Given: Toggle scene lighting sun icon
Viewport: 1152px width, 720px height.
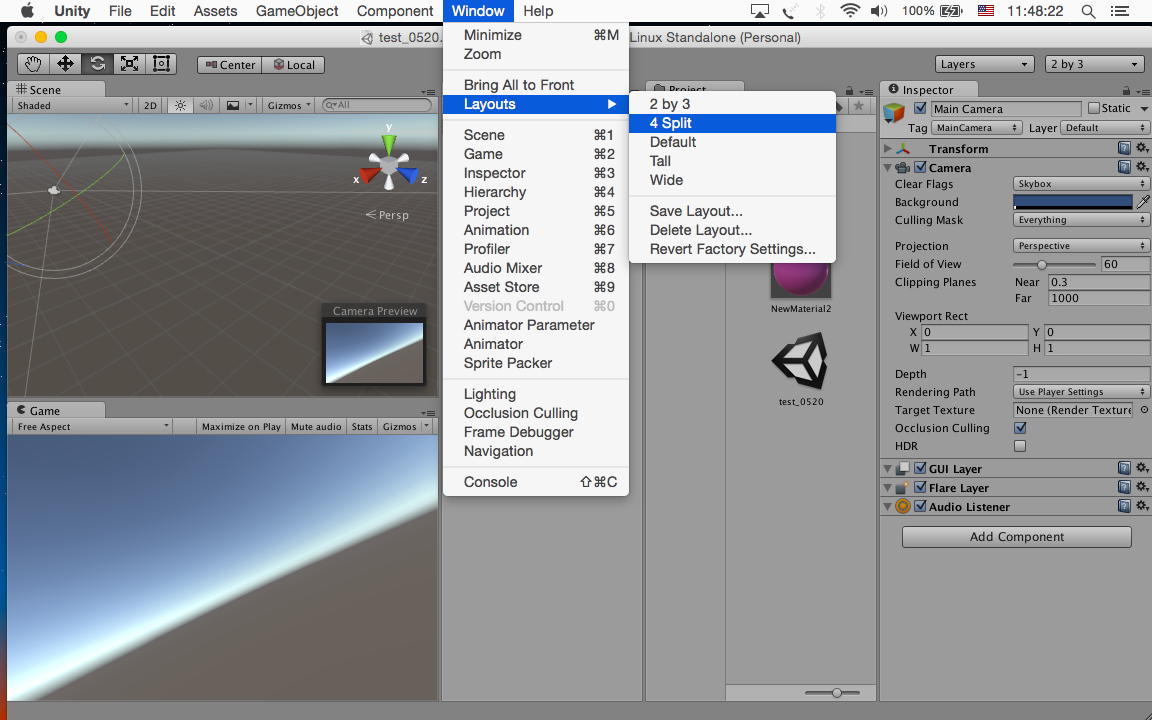Looking at the screenshot, I should click(x=180, y=105).
